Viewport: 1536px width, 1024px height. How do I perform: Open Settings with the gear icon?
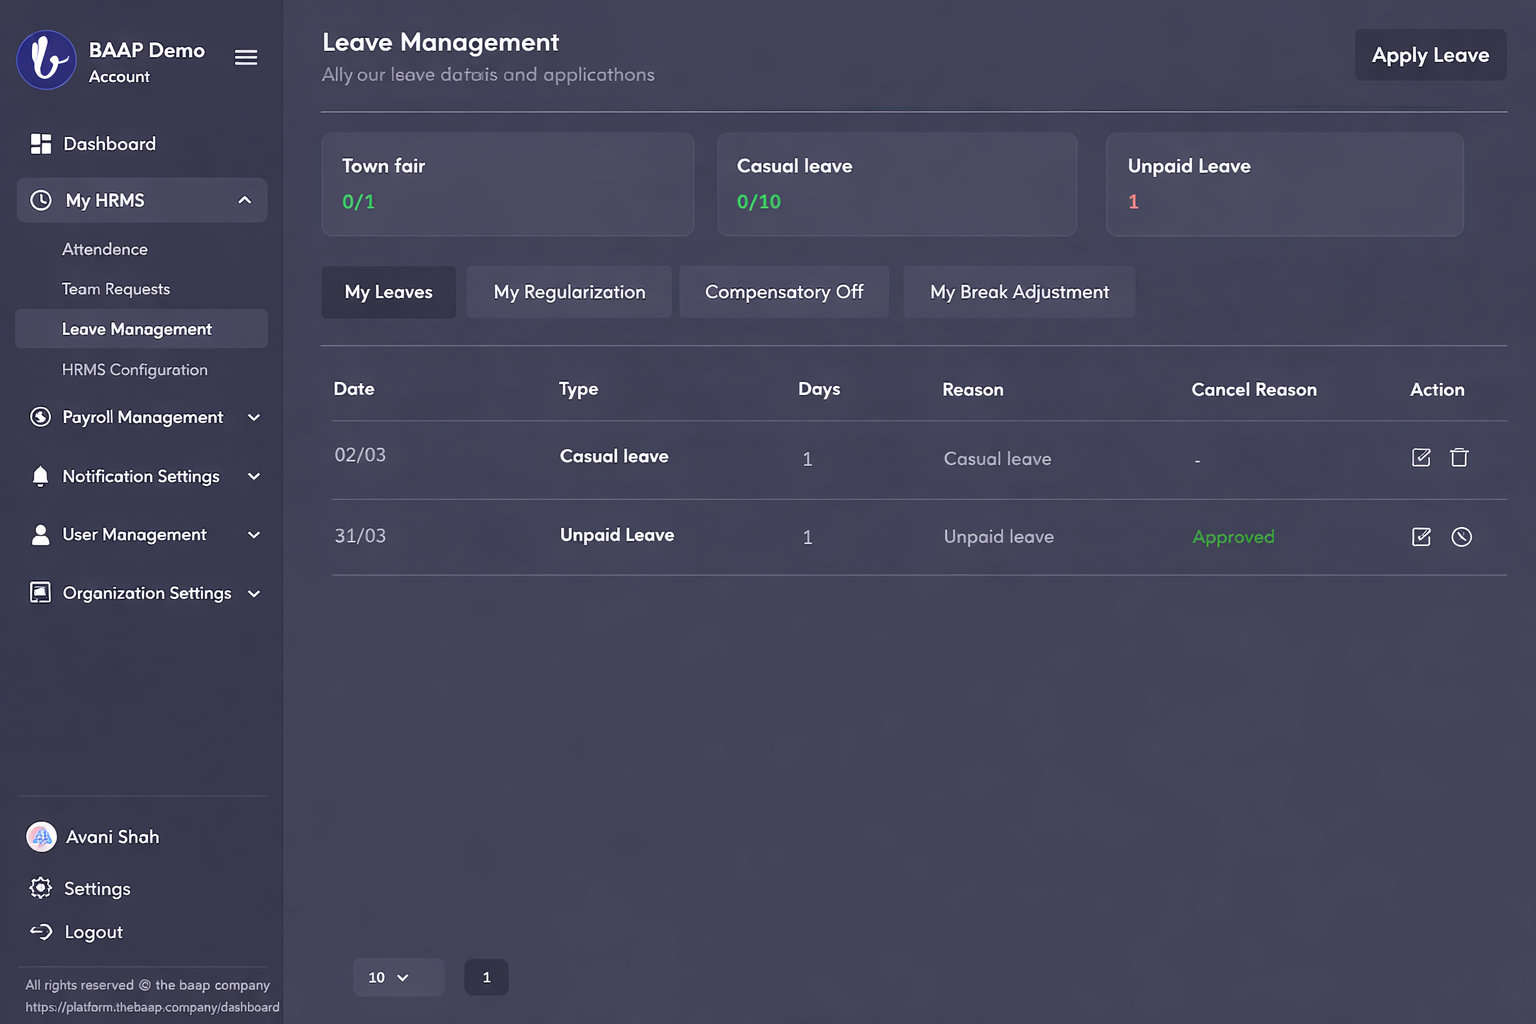click(41, 888)
